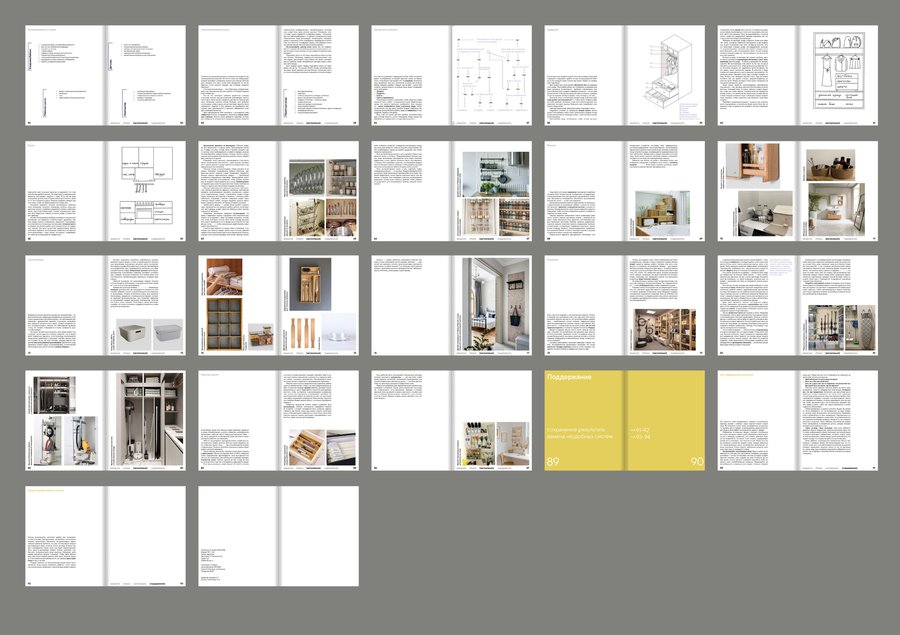Open the spread with hallway doorway photo

coord(451,305)
